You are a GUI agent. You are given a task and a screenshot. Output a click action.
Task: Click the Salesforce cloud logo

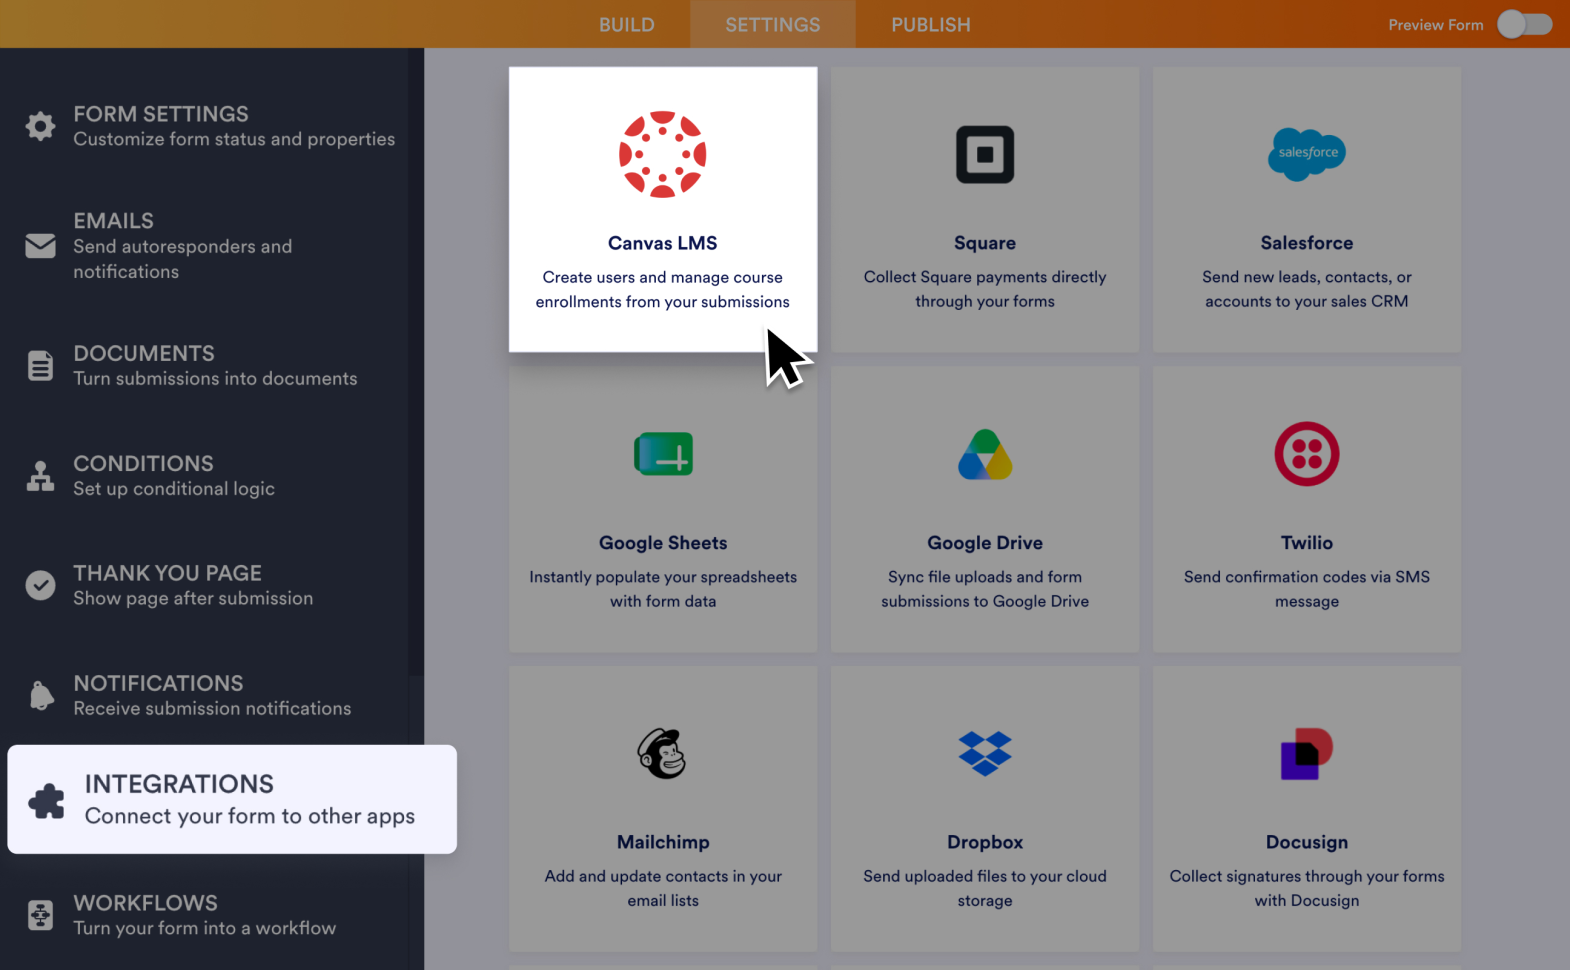click(1306, 154)
